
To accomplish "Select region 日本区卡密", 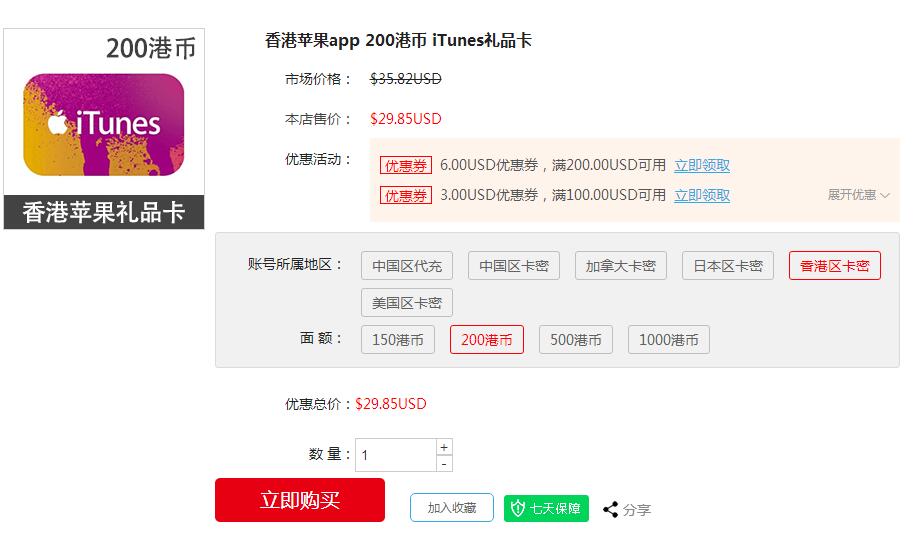I will point(728,266).
